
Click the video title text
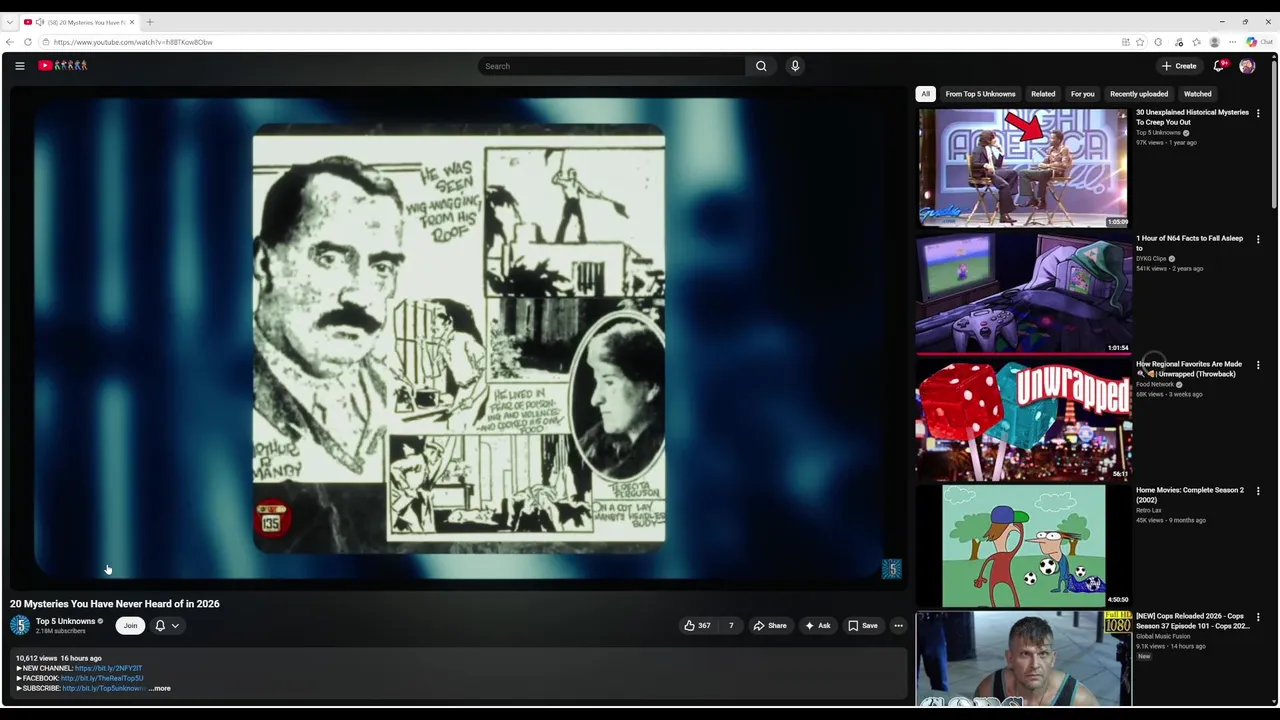(x=115, y=604)
